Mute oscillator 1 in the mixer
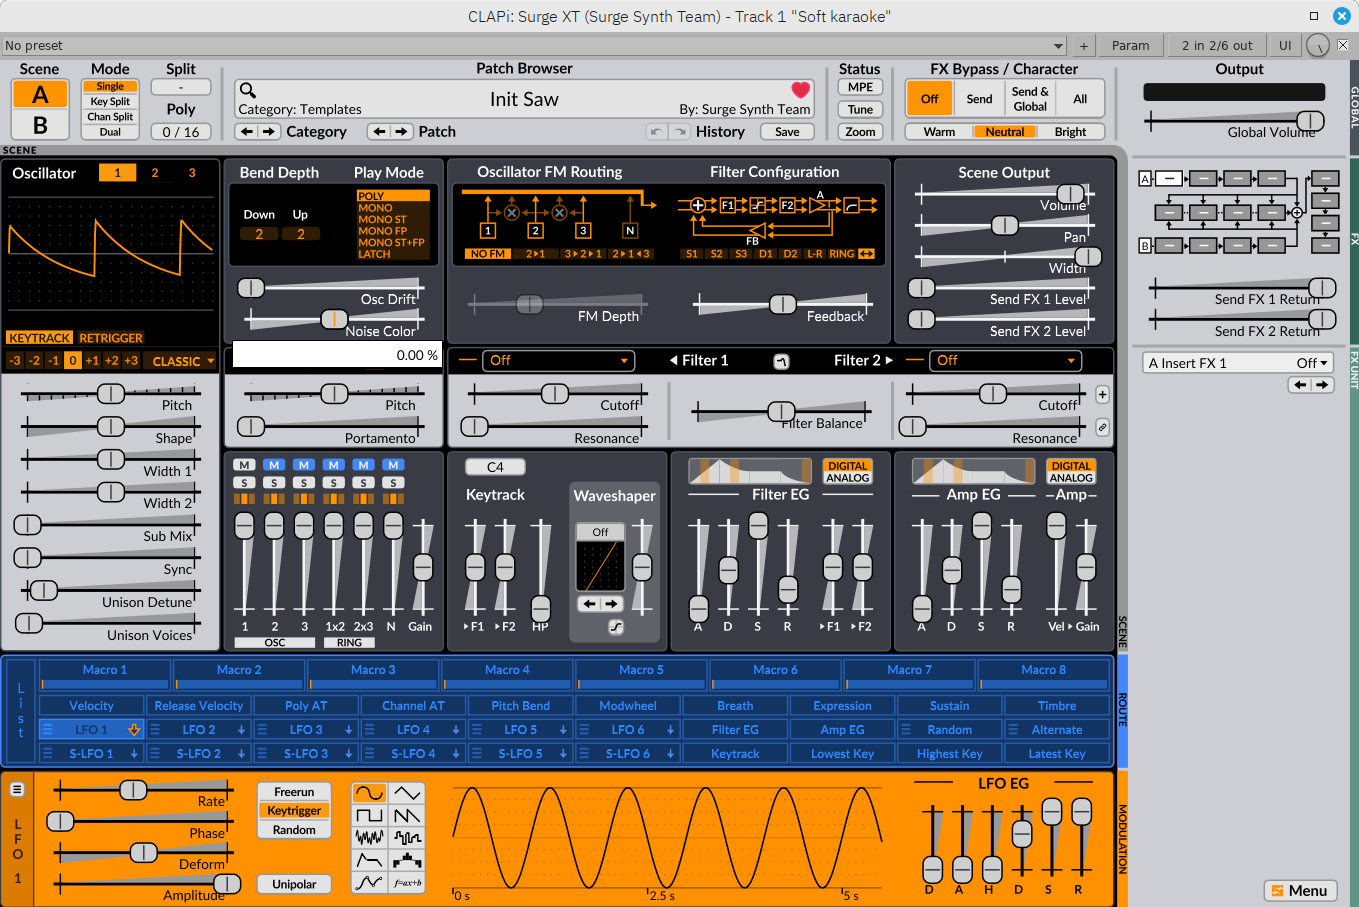Viewport: 1359px width, 907px height. (x=244, y=465)
